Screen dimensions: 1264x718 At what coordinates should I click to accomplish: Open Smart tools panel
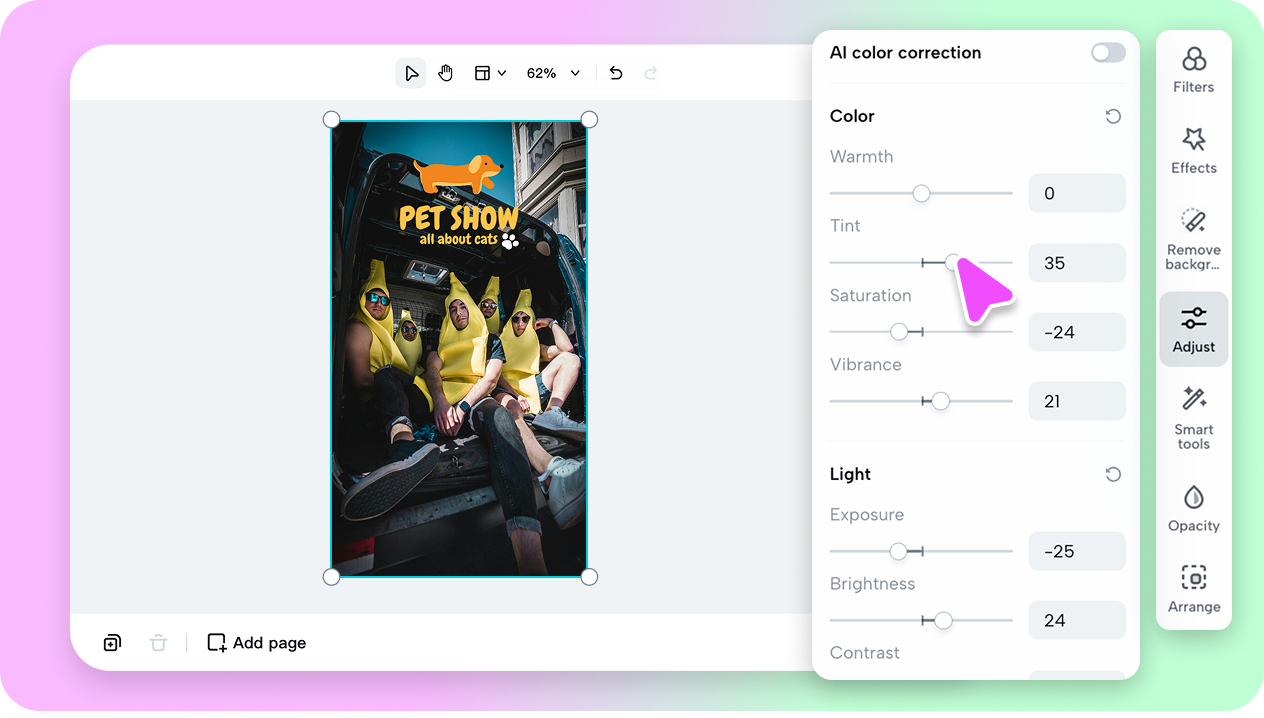(1193, 417)
